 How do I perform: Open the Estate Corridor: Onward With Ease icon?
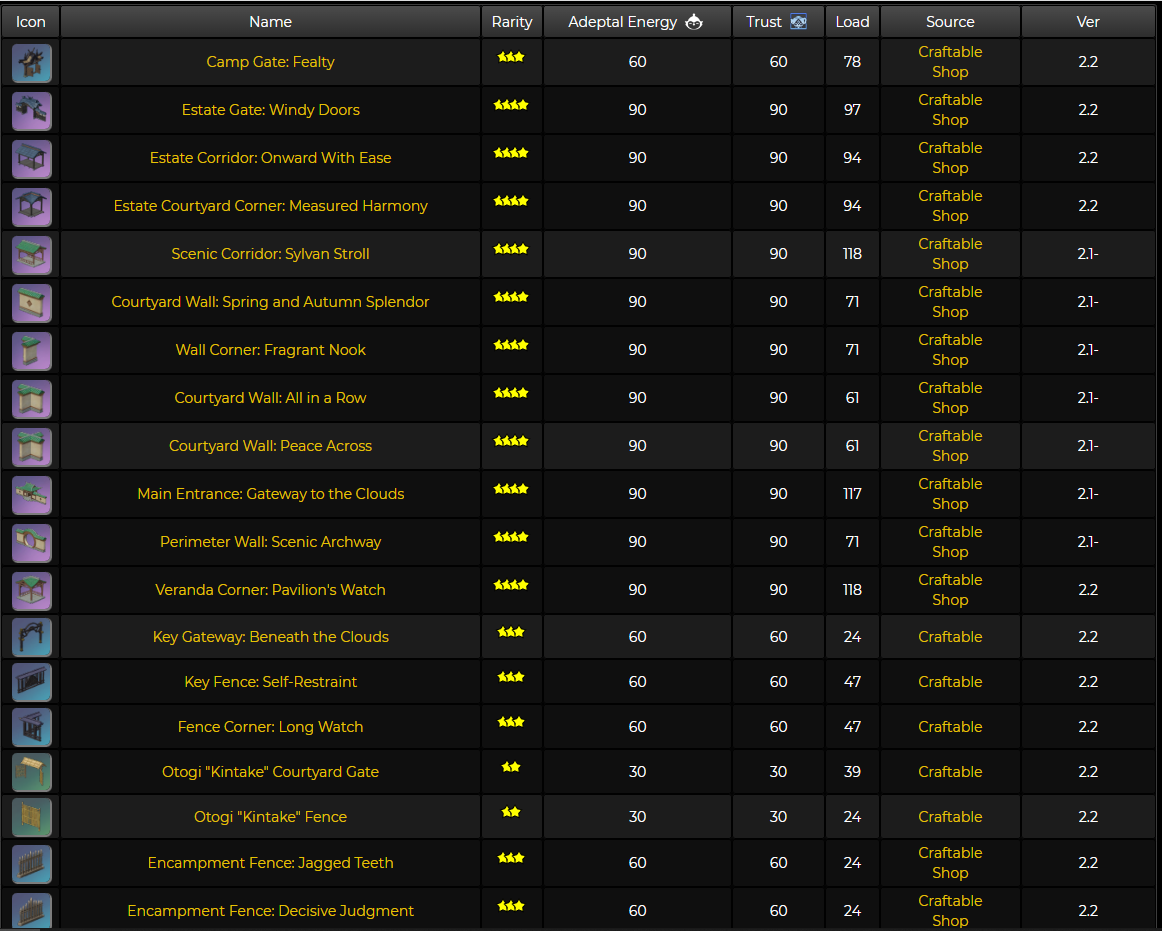point(32,159)
